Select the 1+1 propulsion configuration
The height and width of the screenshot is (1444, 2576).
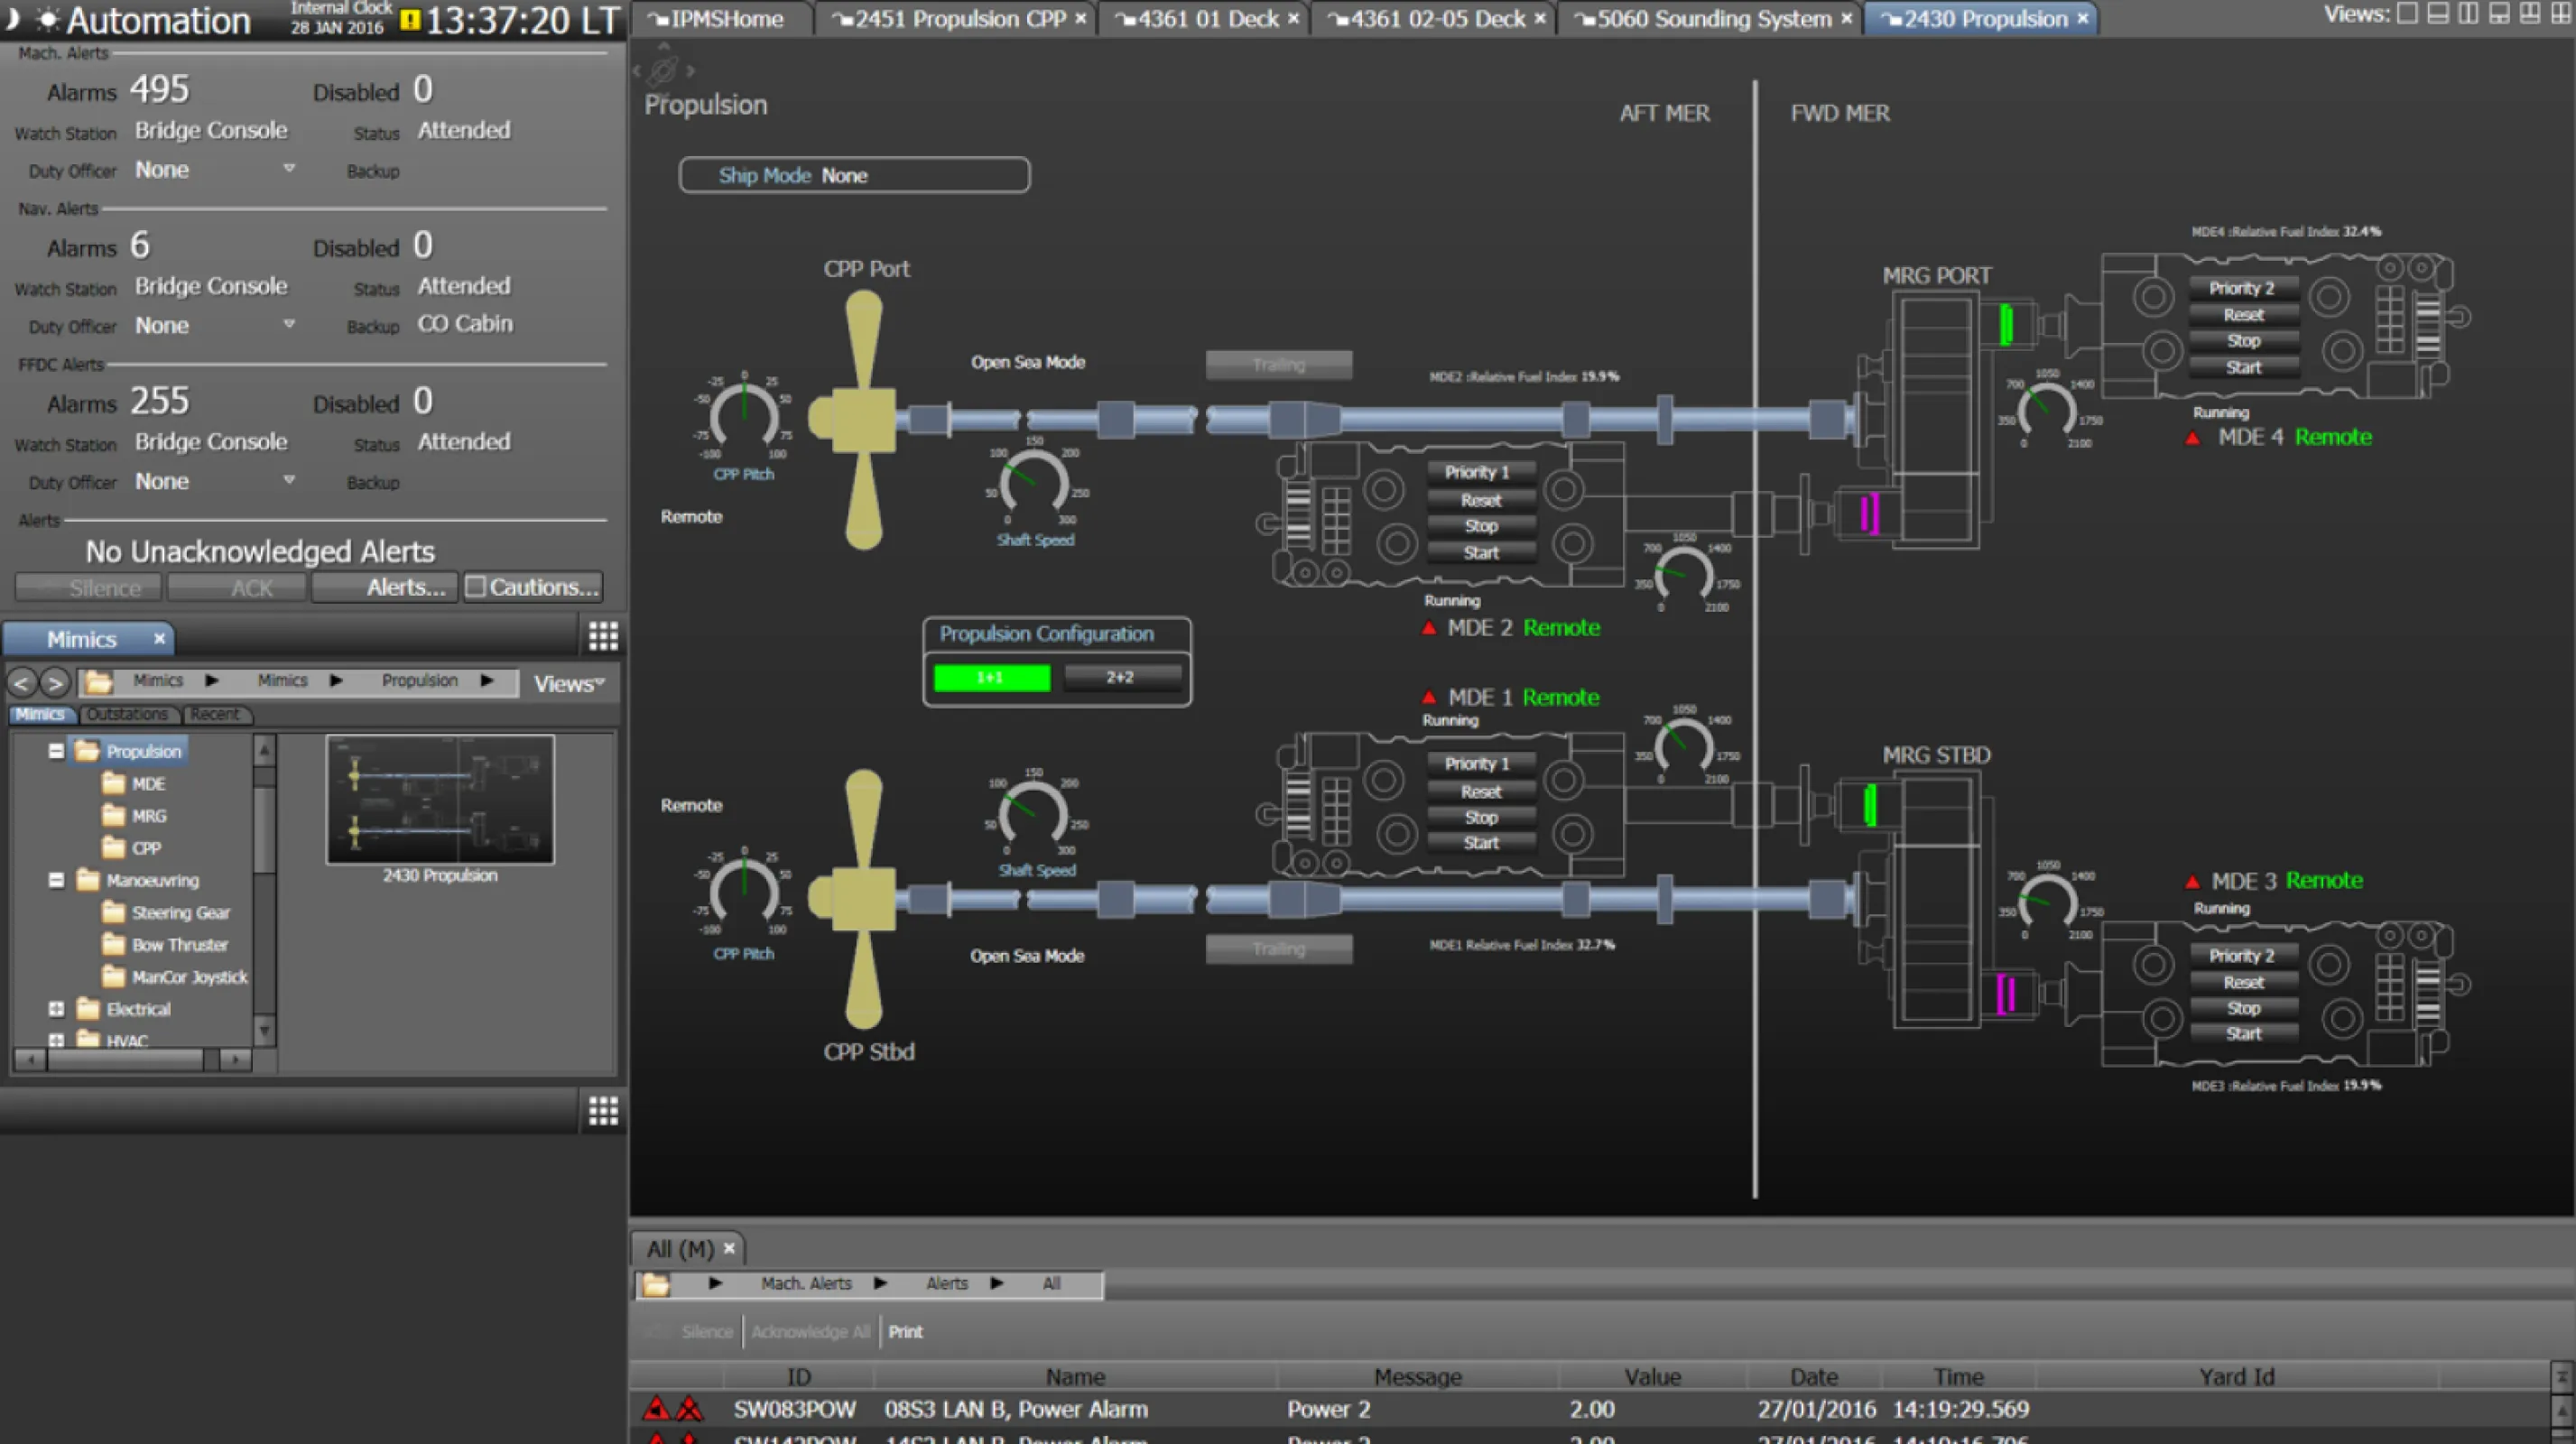990,677
